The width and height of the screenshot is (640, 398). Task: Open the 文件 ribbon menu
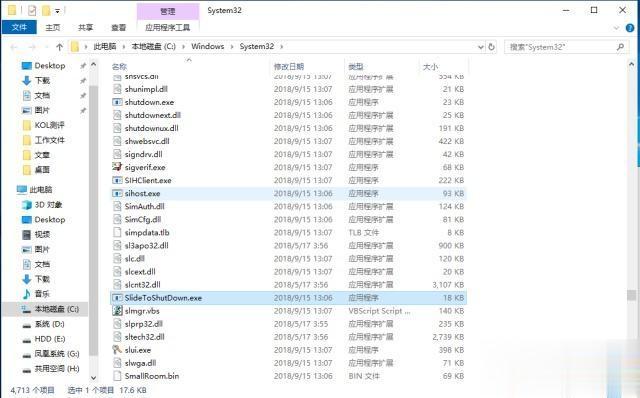tap(19, 27)
